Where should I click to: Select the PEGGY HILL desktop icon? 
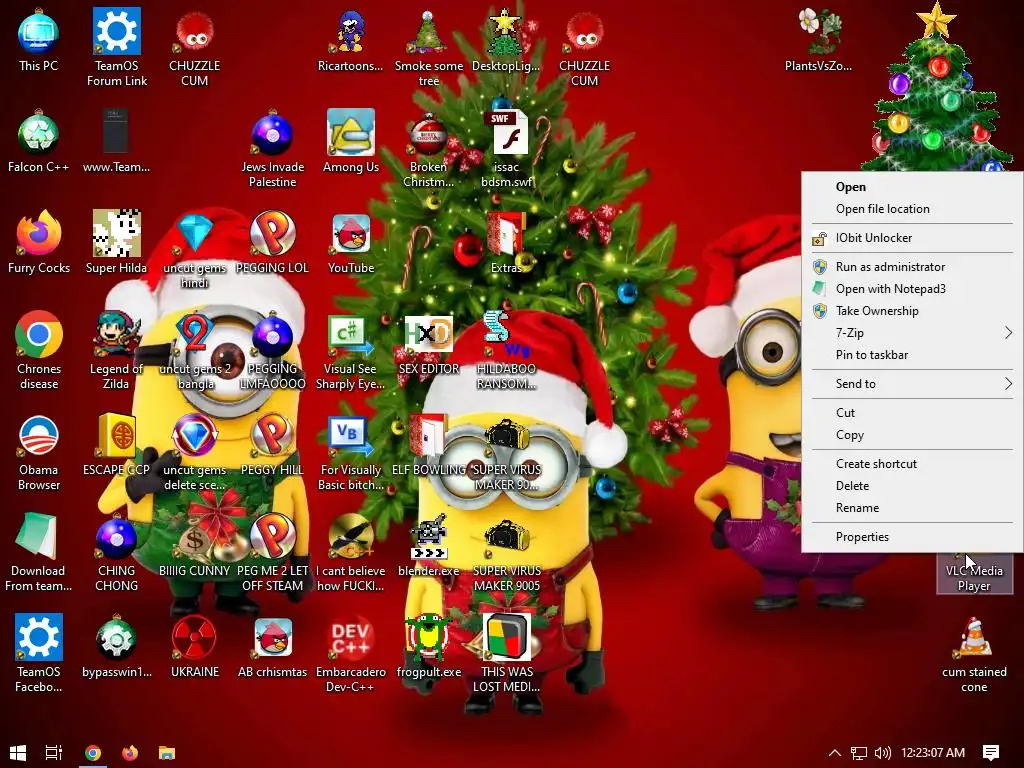coord(272,444)
